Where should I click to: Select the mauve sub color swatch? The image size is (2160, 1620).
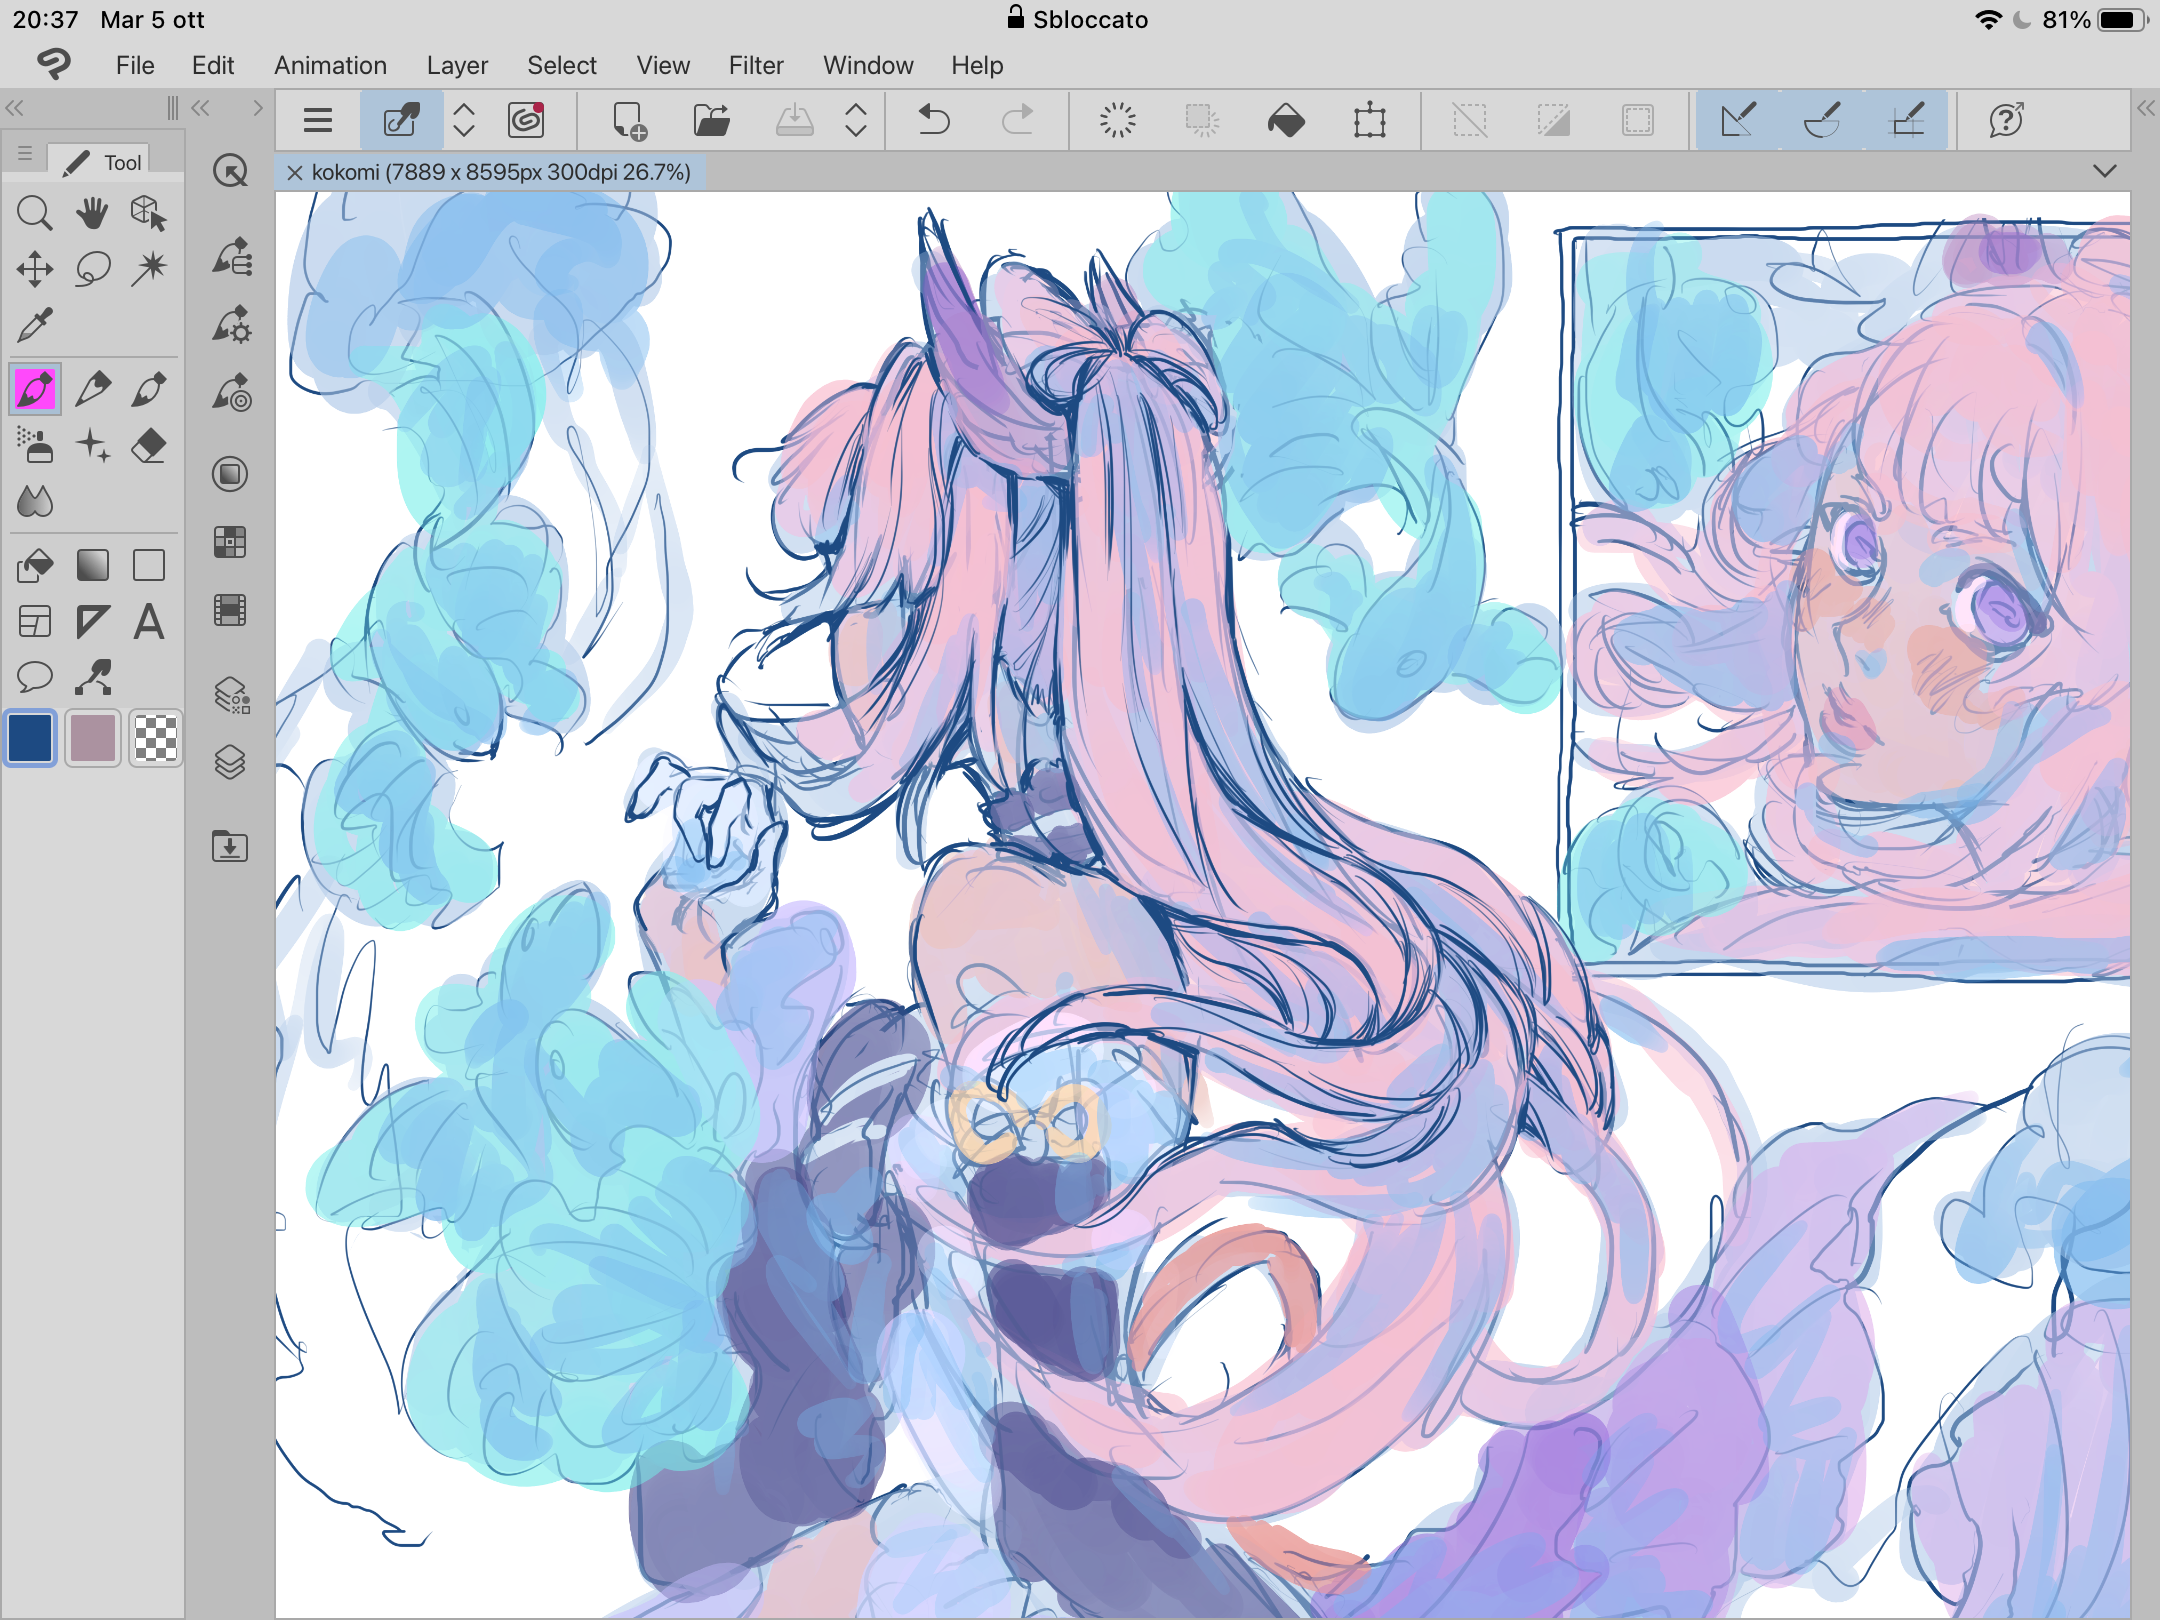93,739
